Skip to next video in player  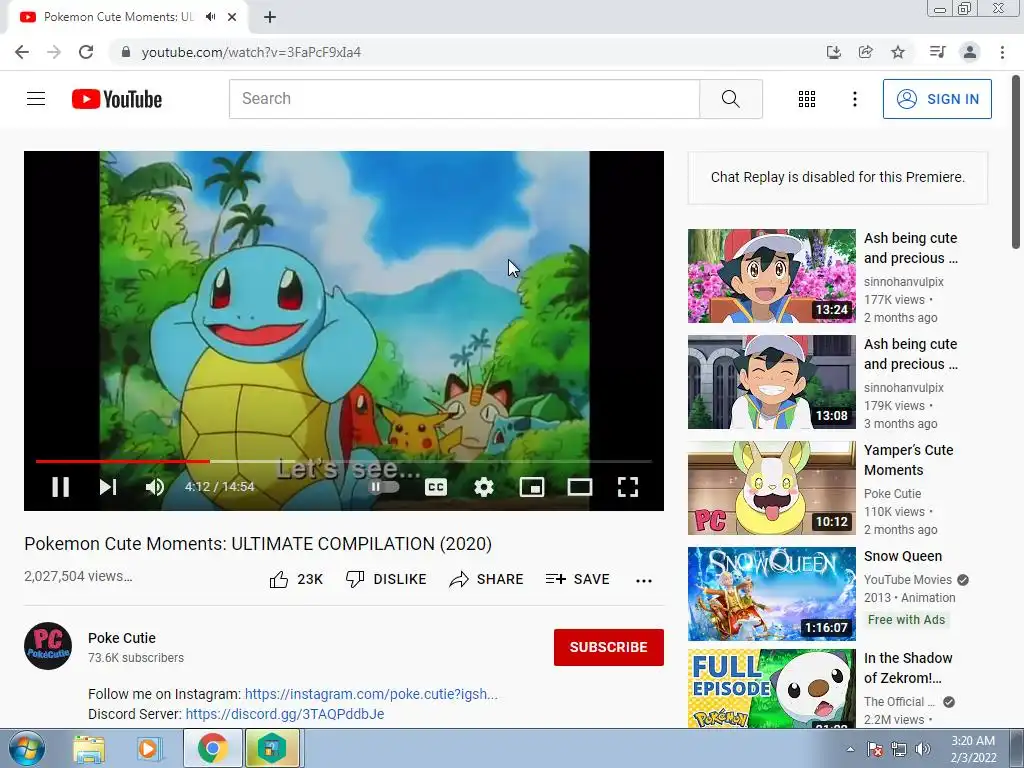(x=108, y=487)
